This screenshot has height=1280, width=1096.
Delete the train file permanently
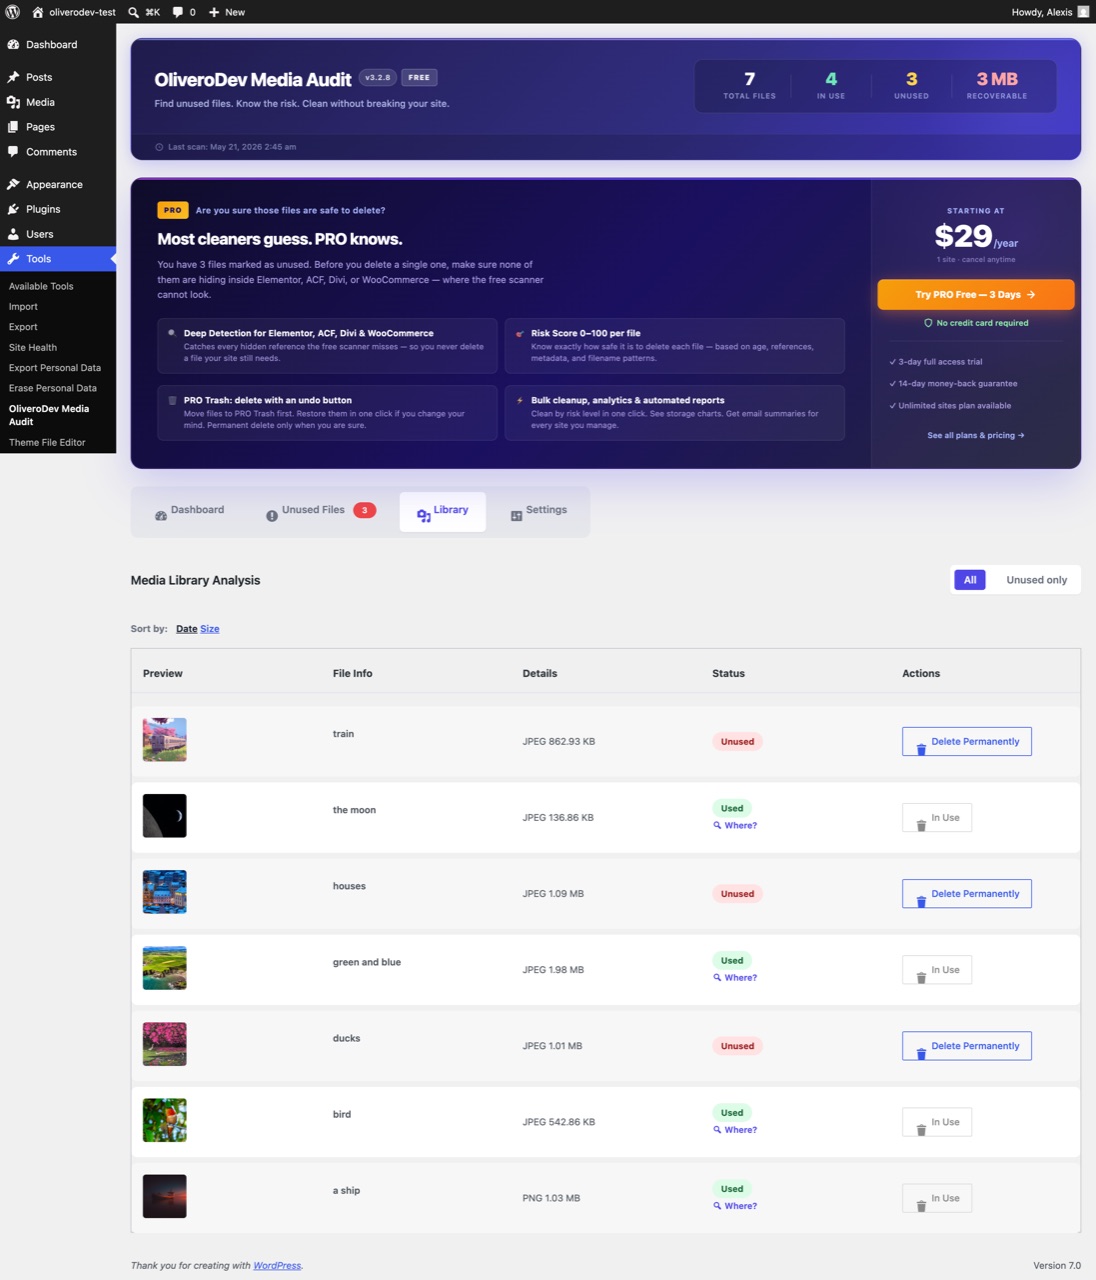tap(966, 742)
